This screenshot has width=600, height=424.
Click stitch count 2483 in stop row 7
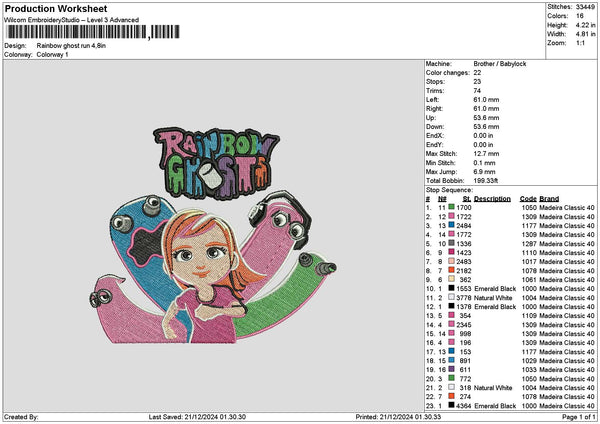pos(464,262)
